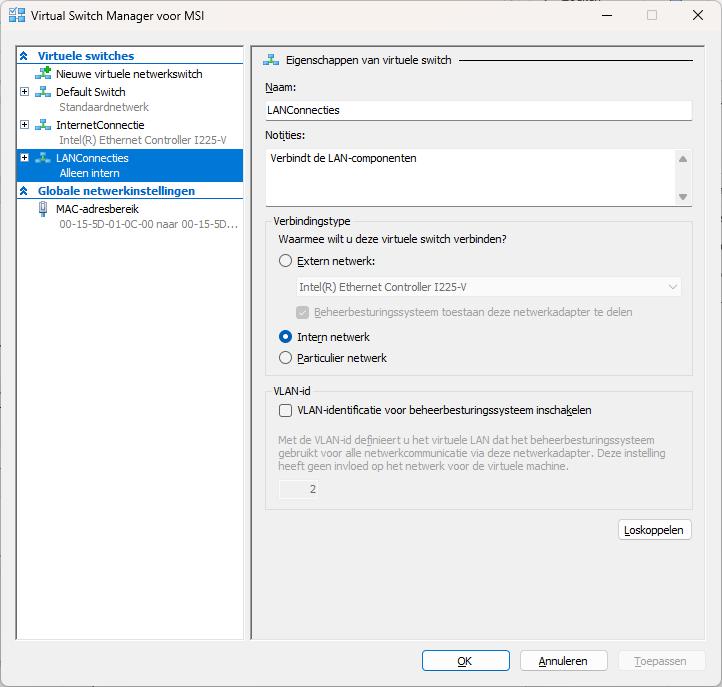Screen dimensions: 722x687
Task: Select the Default Switch entry
Action: click(x=91, y=92)
